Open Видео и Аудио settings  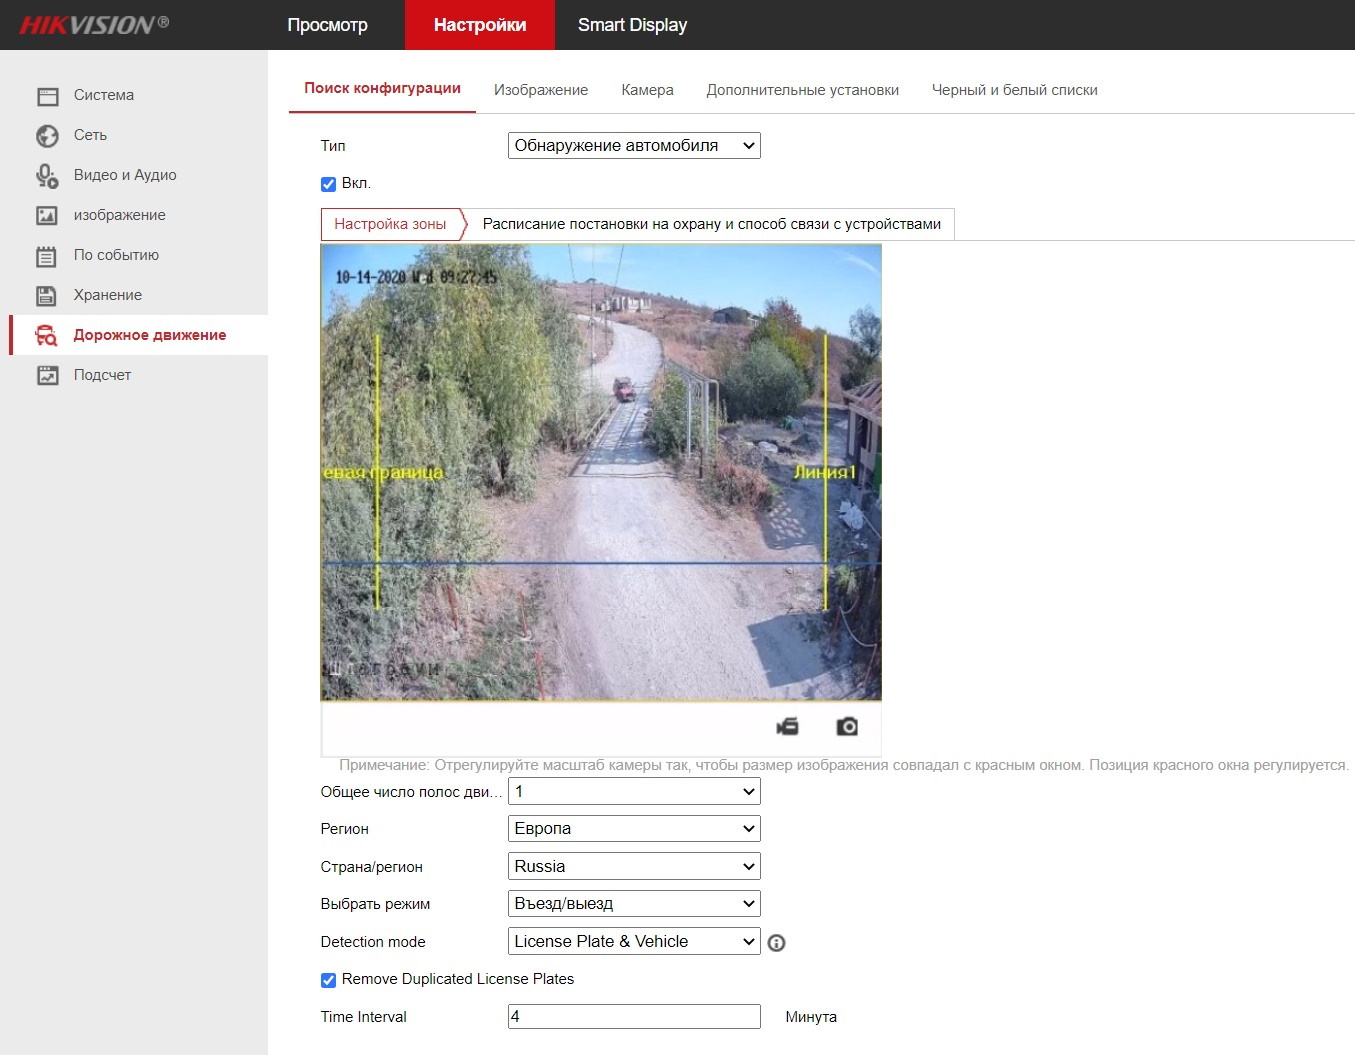pos(124,175)
